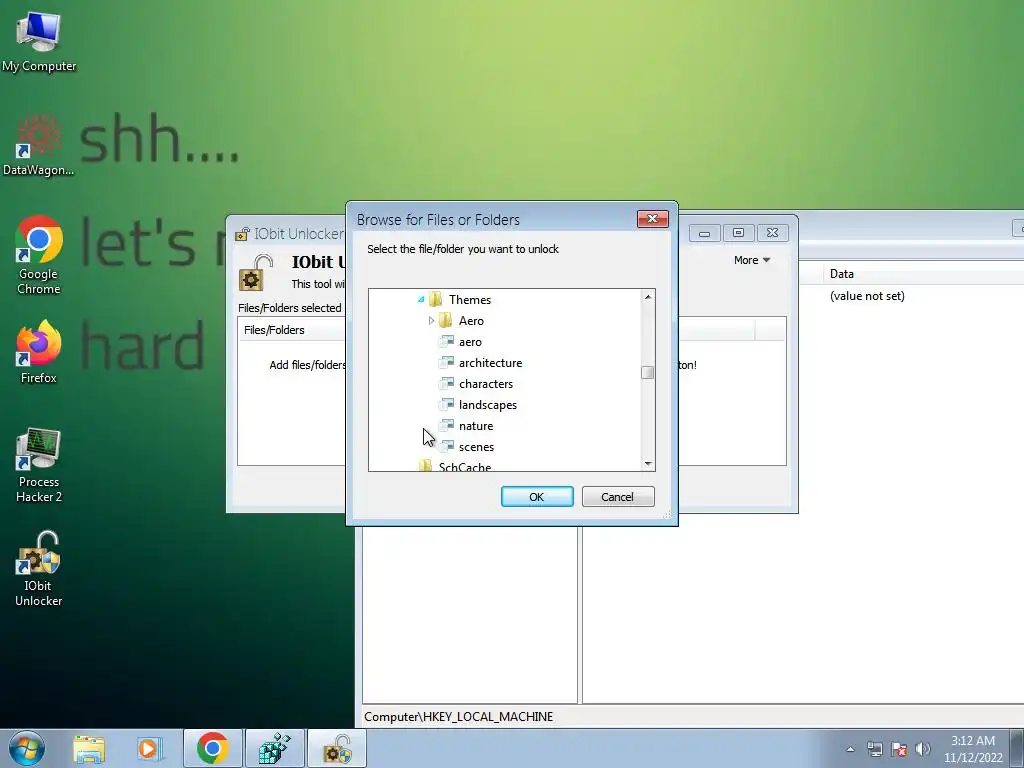Click the Data column header in Registry Editor
Screen dimensions: 1024x768
click(922, 274)
